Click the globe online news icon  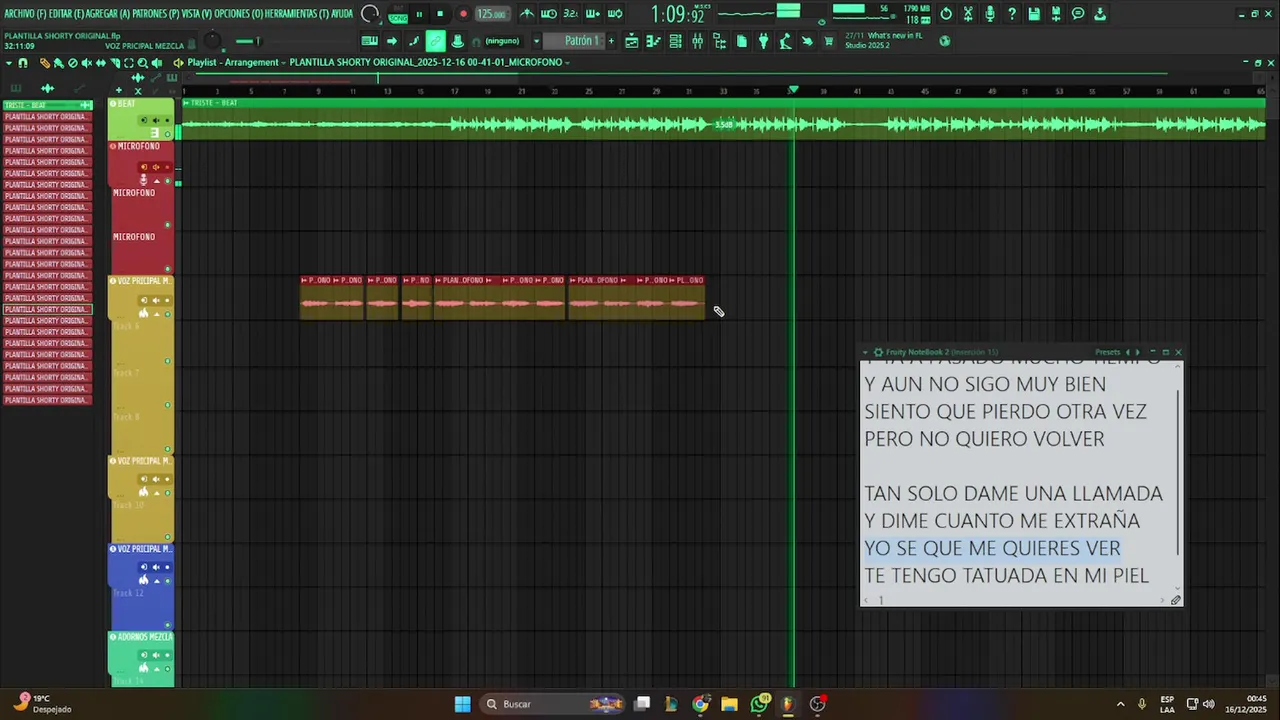tap(945, 41)
